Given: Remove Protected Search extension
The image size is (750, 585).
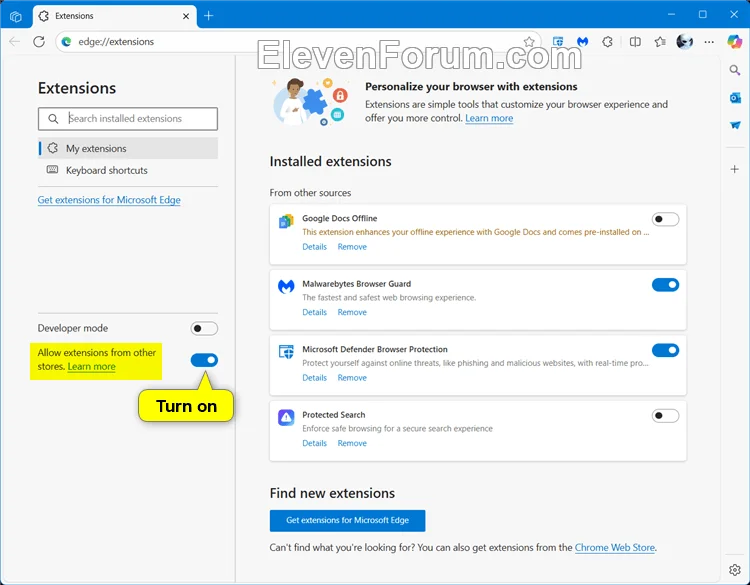Looking at the screenshot, I should [x=352, y=443].
